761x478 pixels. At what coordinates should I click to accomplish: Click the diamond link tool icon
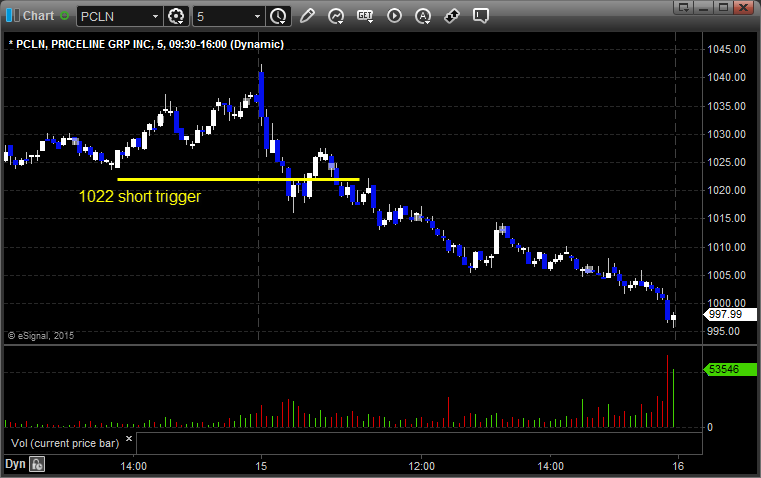(x=452, y=16)
